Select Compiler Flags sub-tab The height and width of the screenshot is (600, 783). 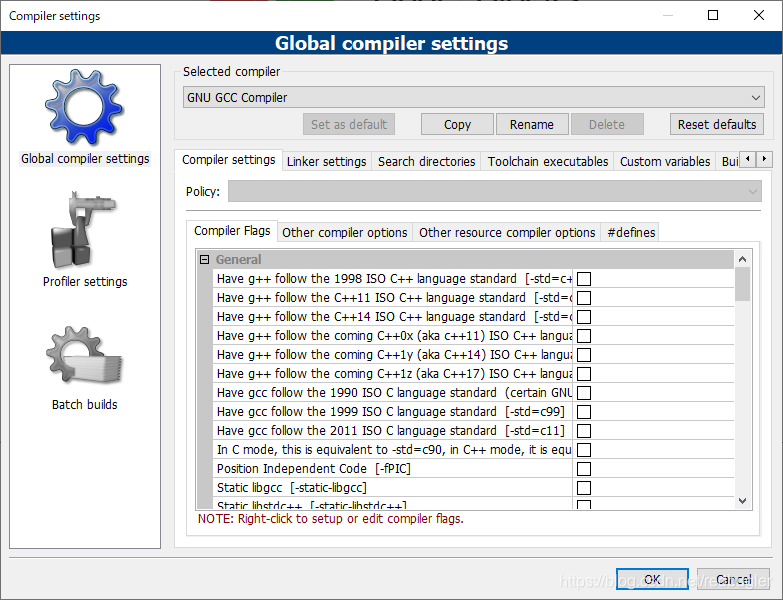click(x=232, y=231)
